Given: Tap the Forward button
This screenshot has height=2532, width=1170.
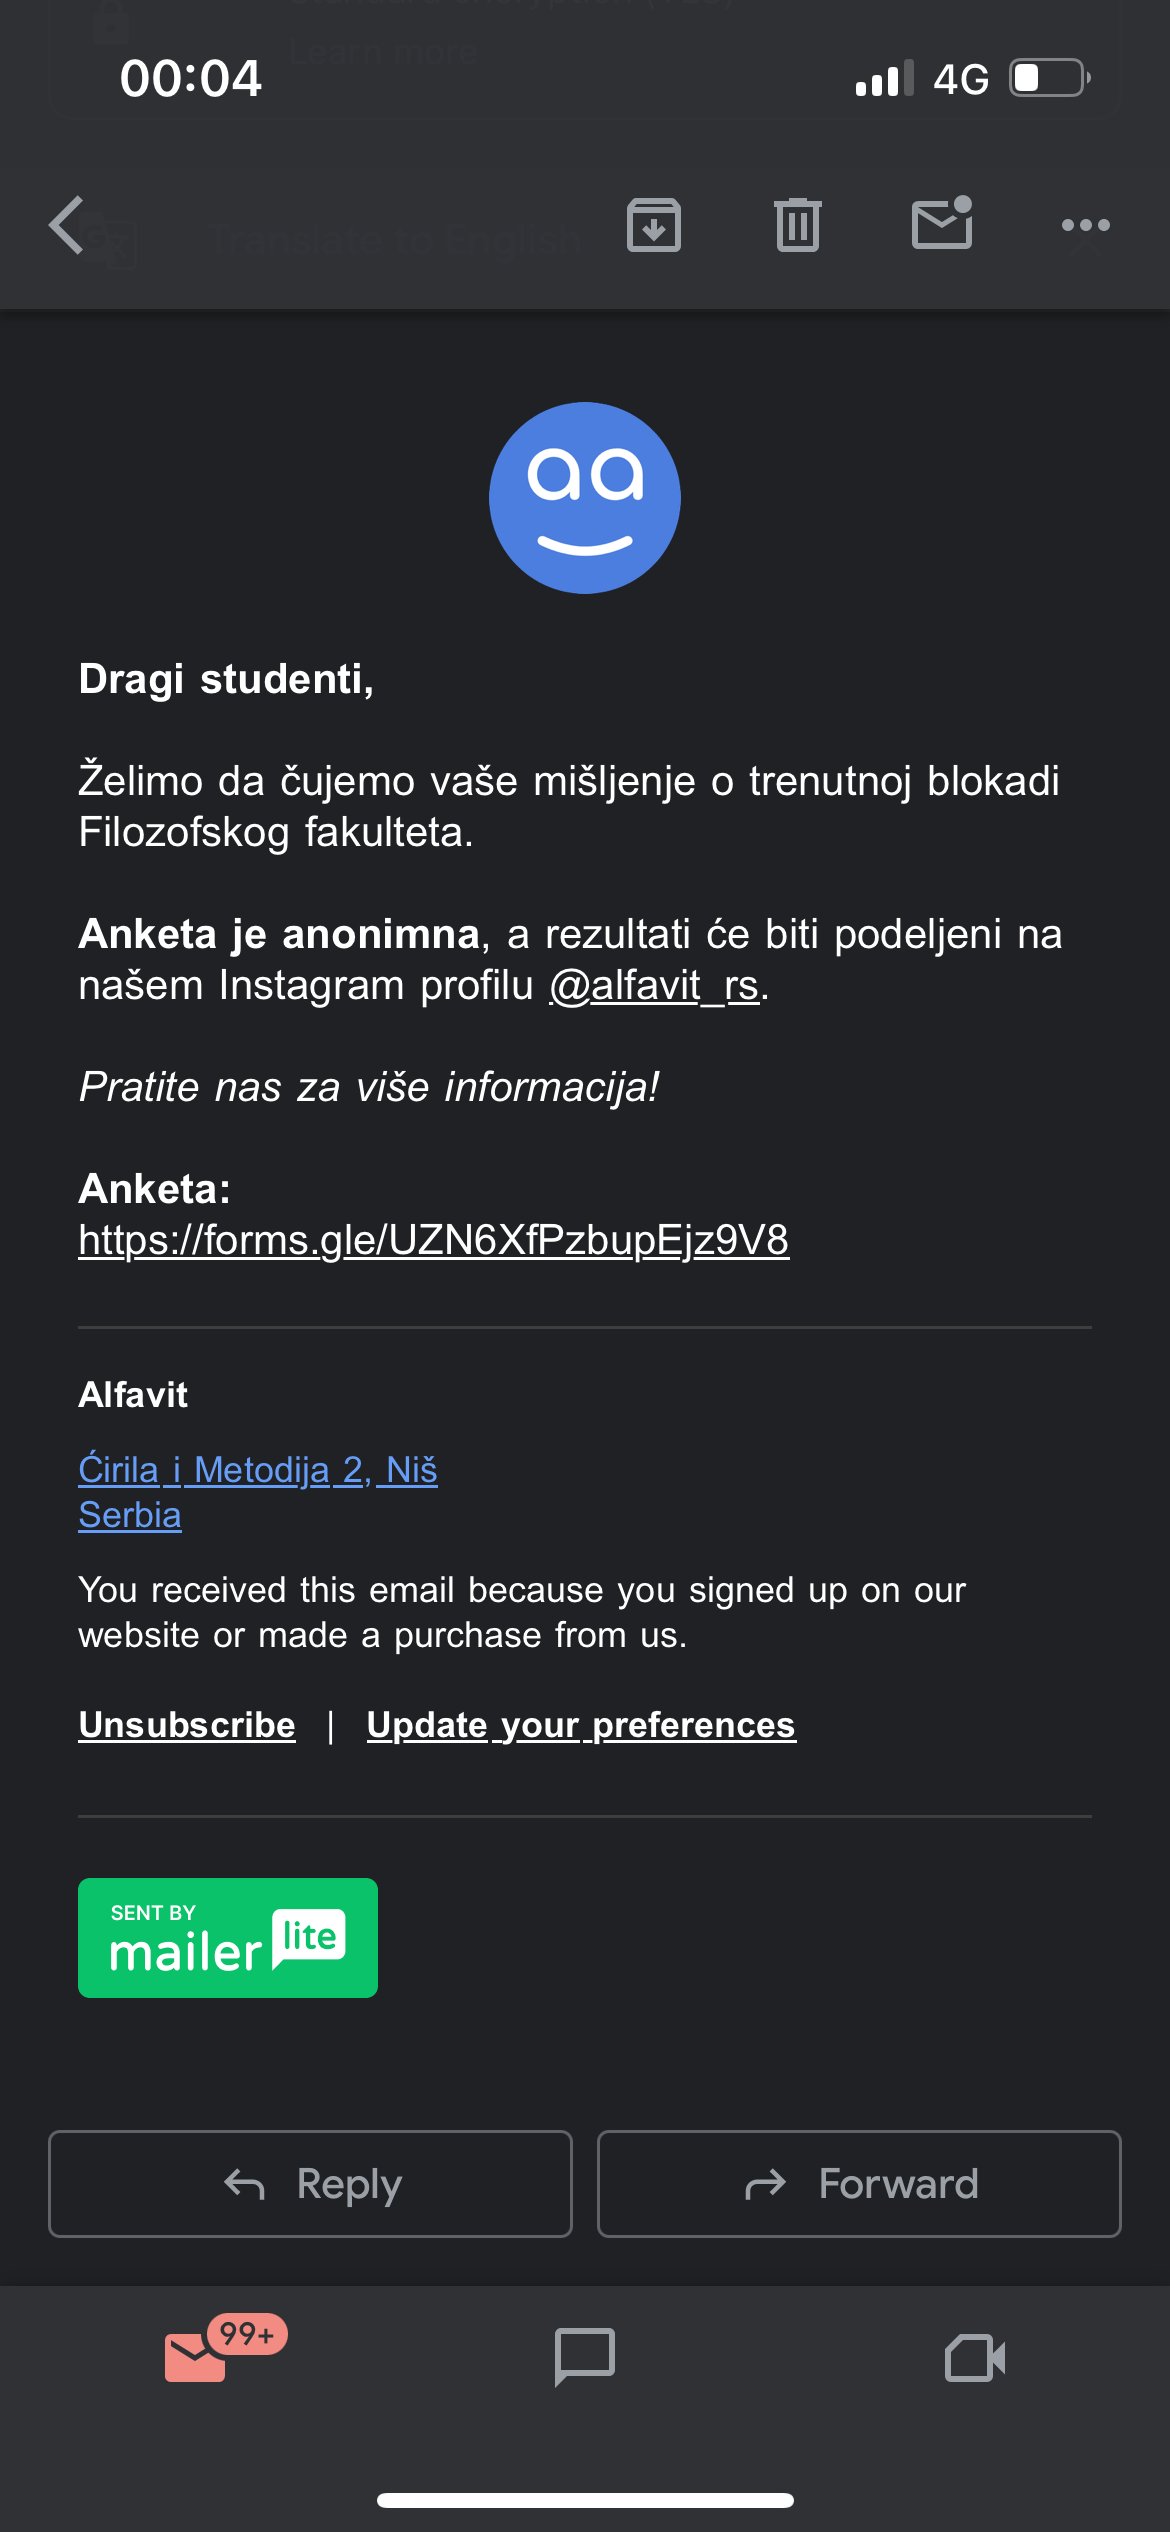Looking at the screenshot, I should (858, 2184).
